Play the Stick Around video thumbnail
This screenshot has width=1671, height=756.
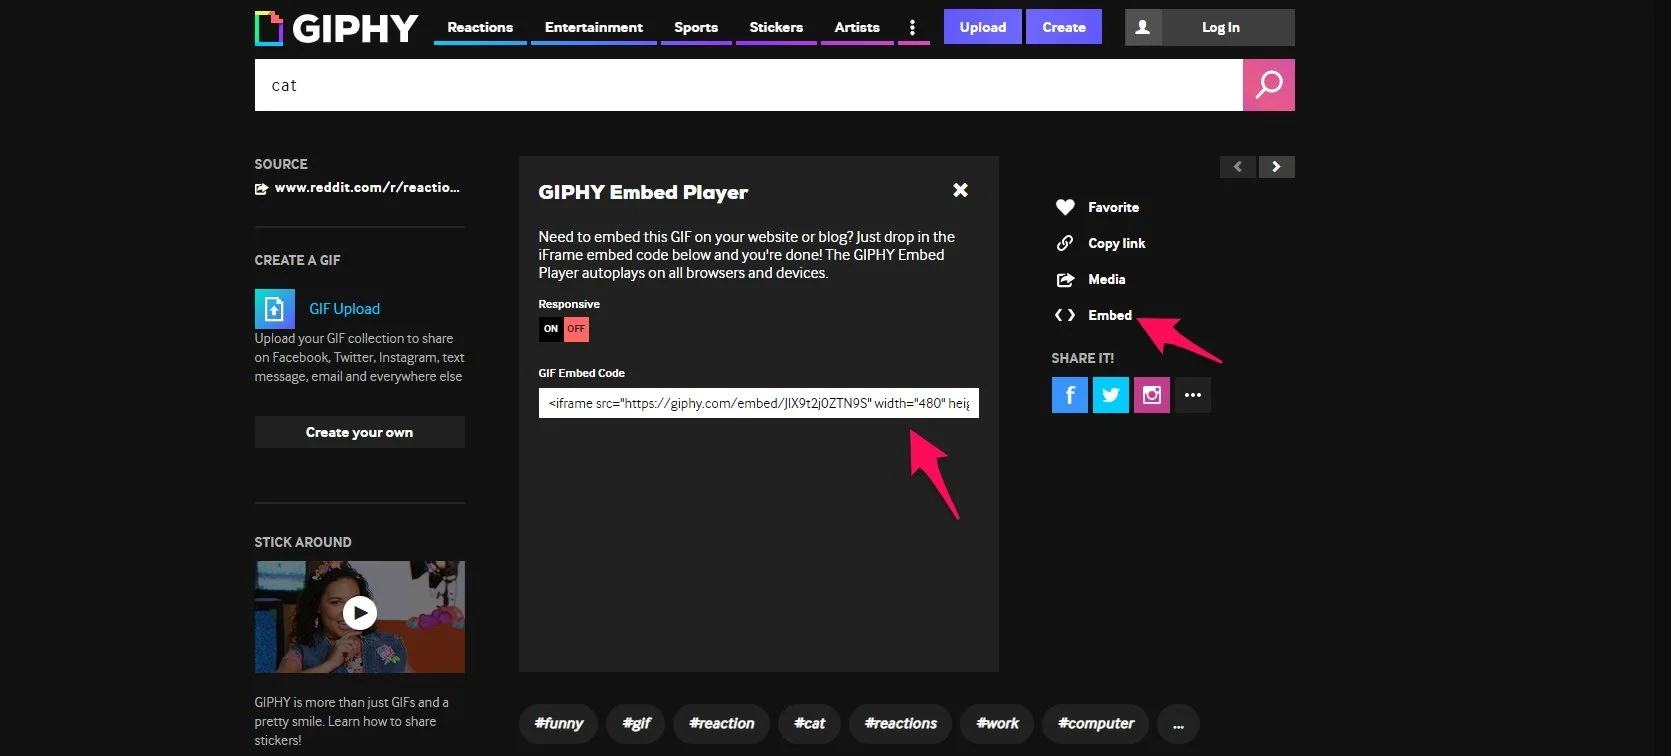359,613
